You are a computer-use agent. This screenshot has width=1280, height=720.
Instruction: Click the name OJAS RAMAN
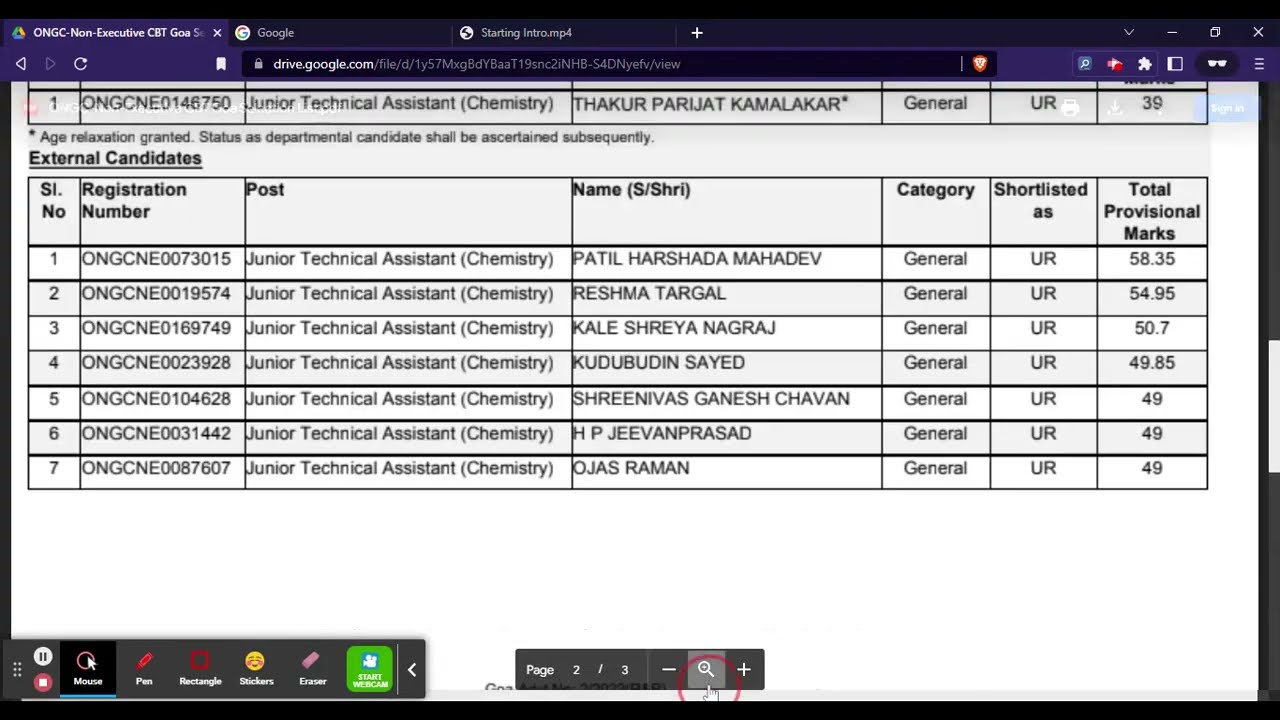[631, 468]
